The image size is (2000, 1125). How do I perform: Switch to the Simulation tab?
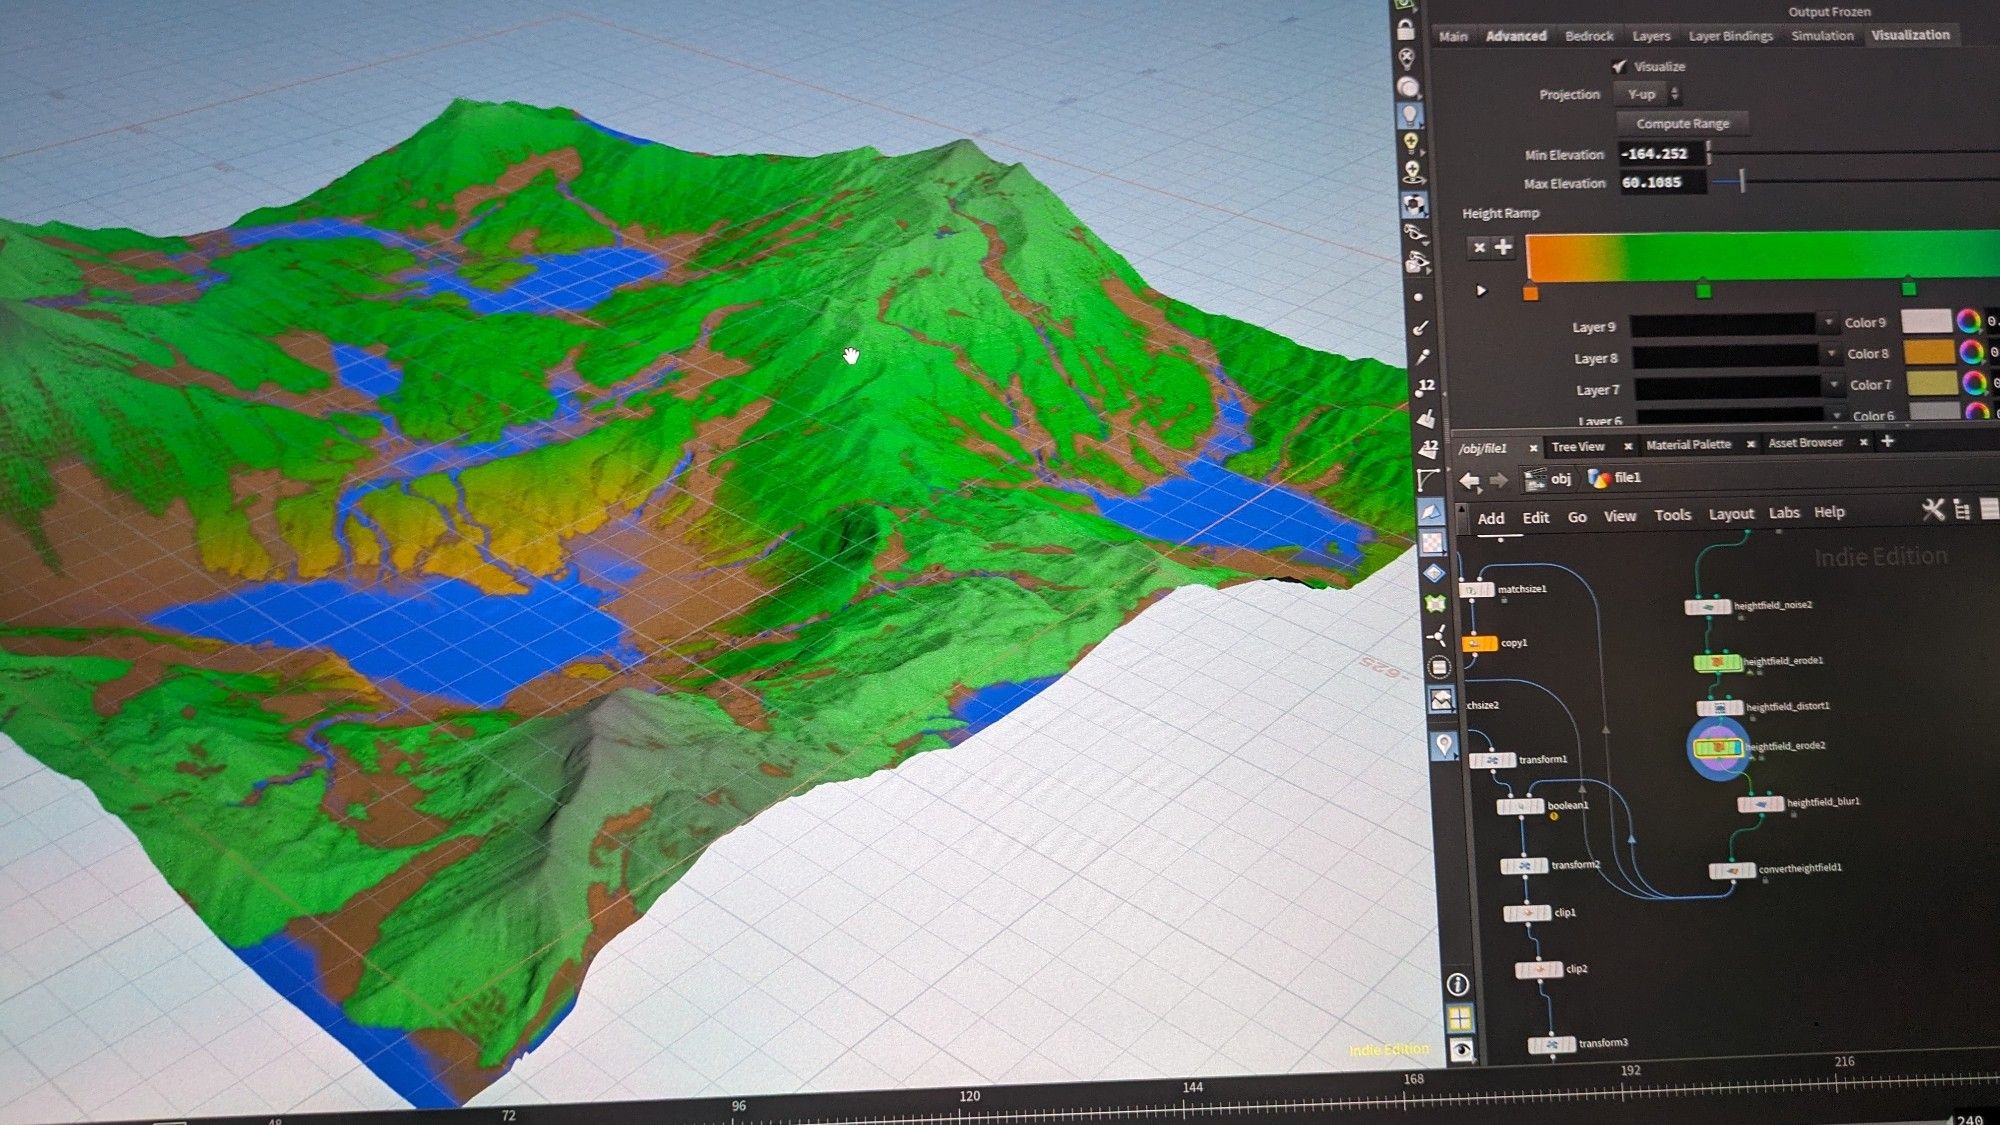click(1822, 35)
